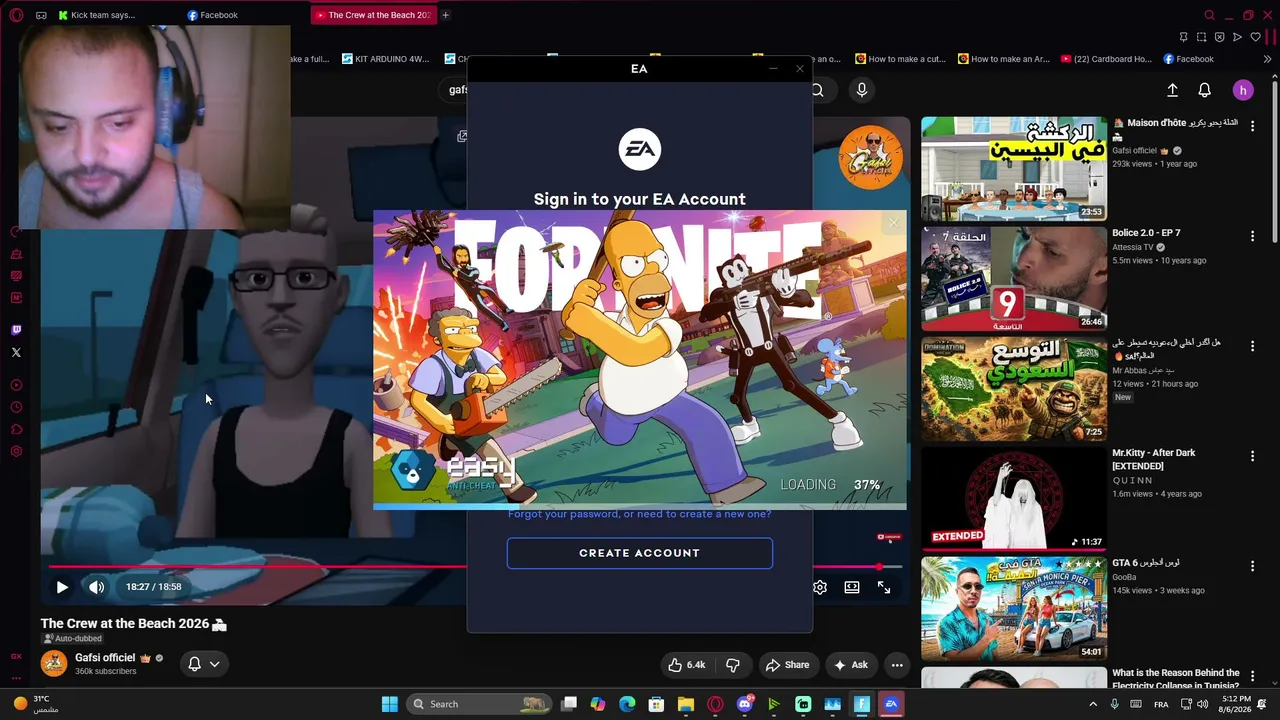This screenshot has width=1280, height=720.
Task: Open options menu for Bolice 2.0 video
Action: coord(1252,236)
